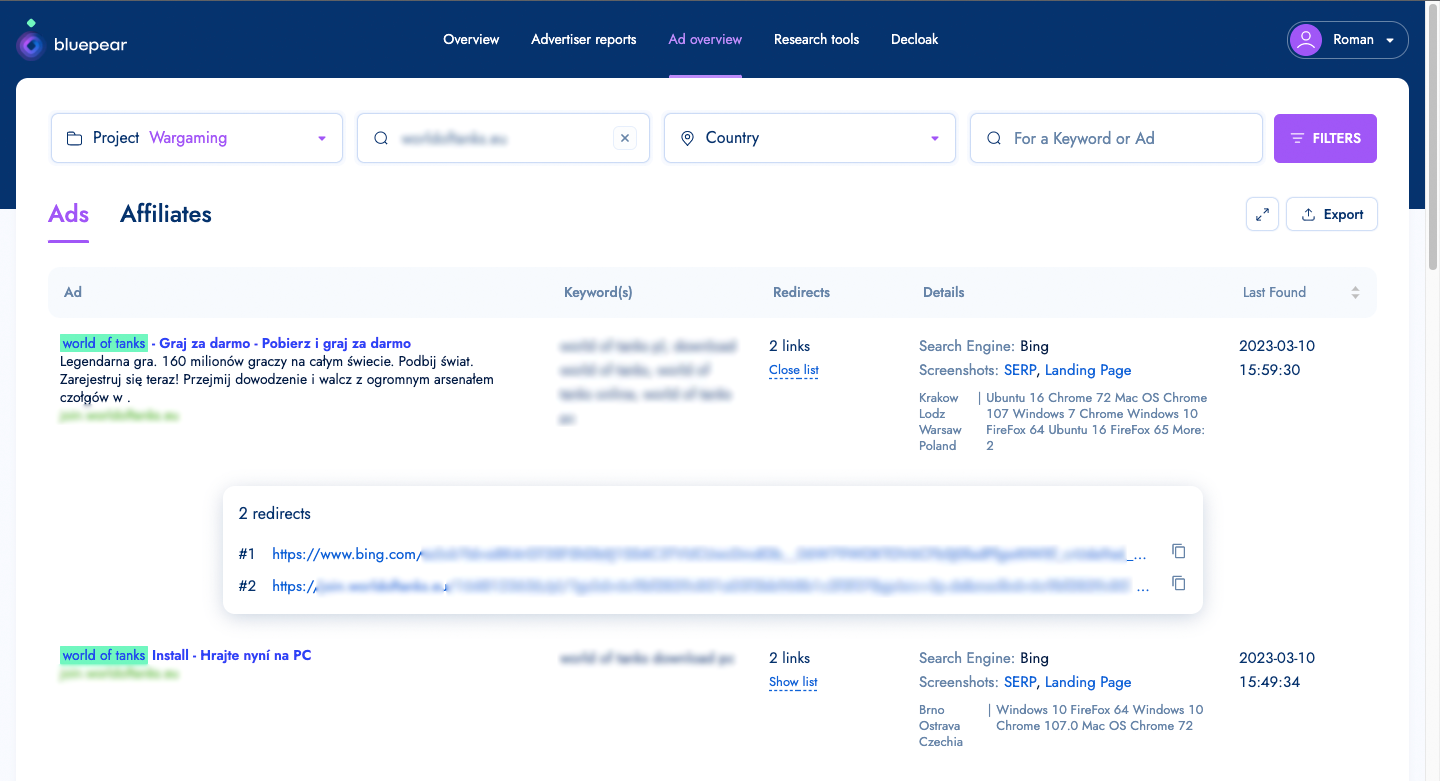1440x781 pixels.
Task: Copy redirect #1 URL with copy icon
Action: [1178, 552]
